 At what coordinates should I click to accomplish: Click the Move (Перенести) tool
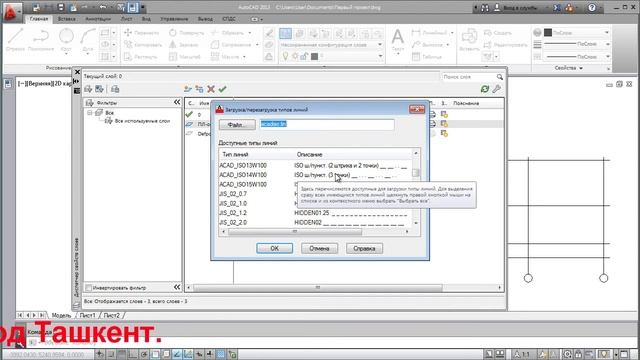click(x=142, y=33)
